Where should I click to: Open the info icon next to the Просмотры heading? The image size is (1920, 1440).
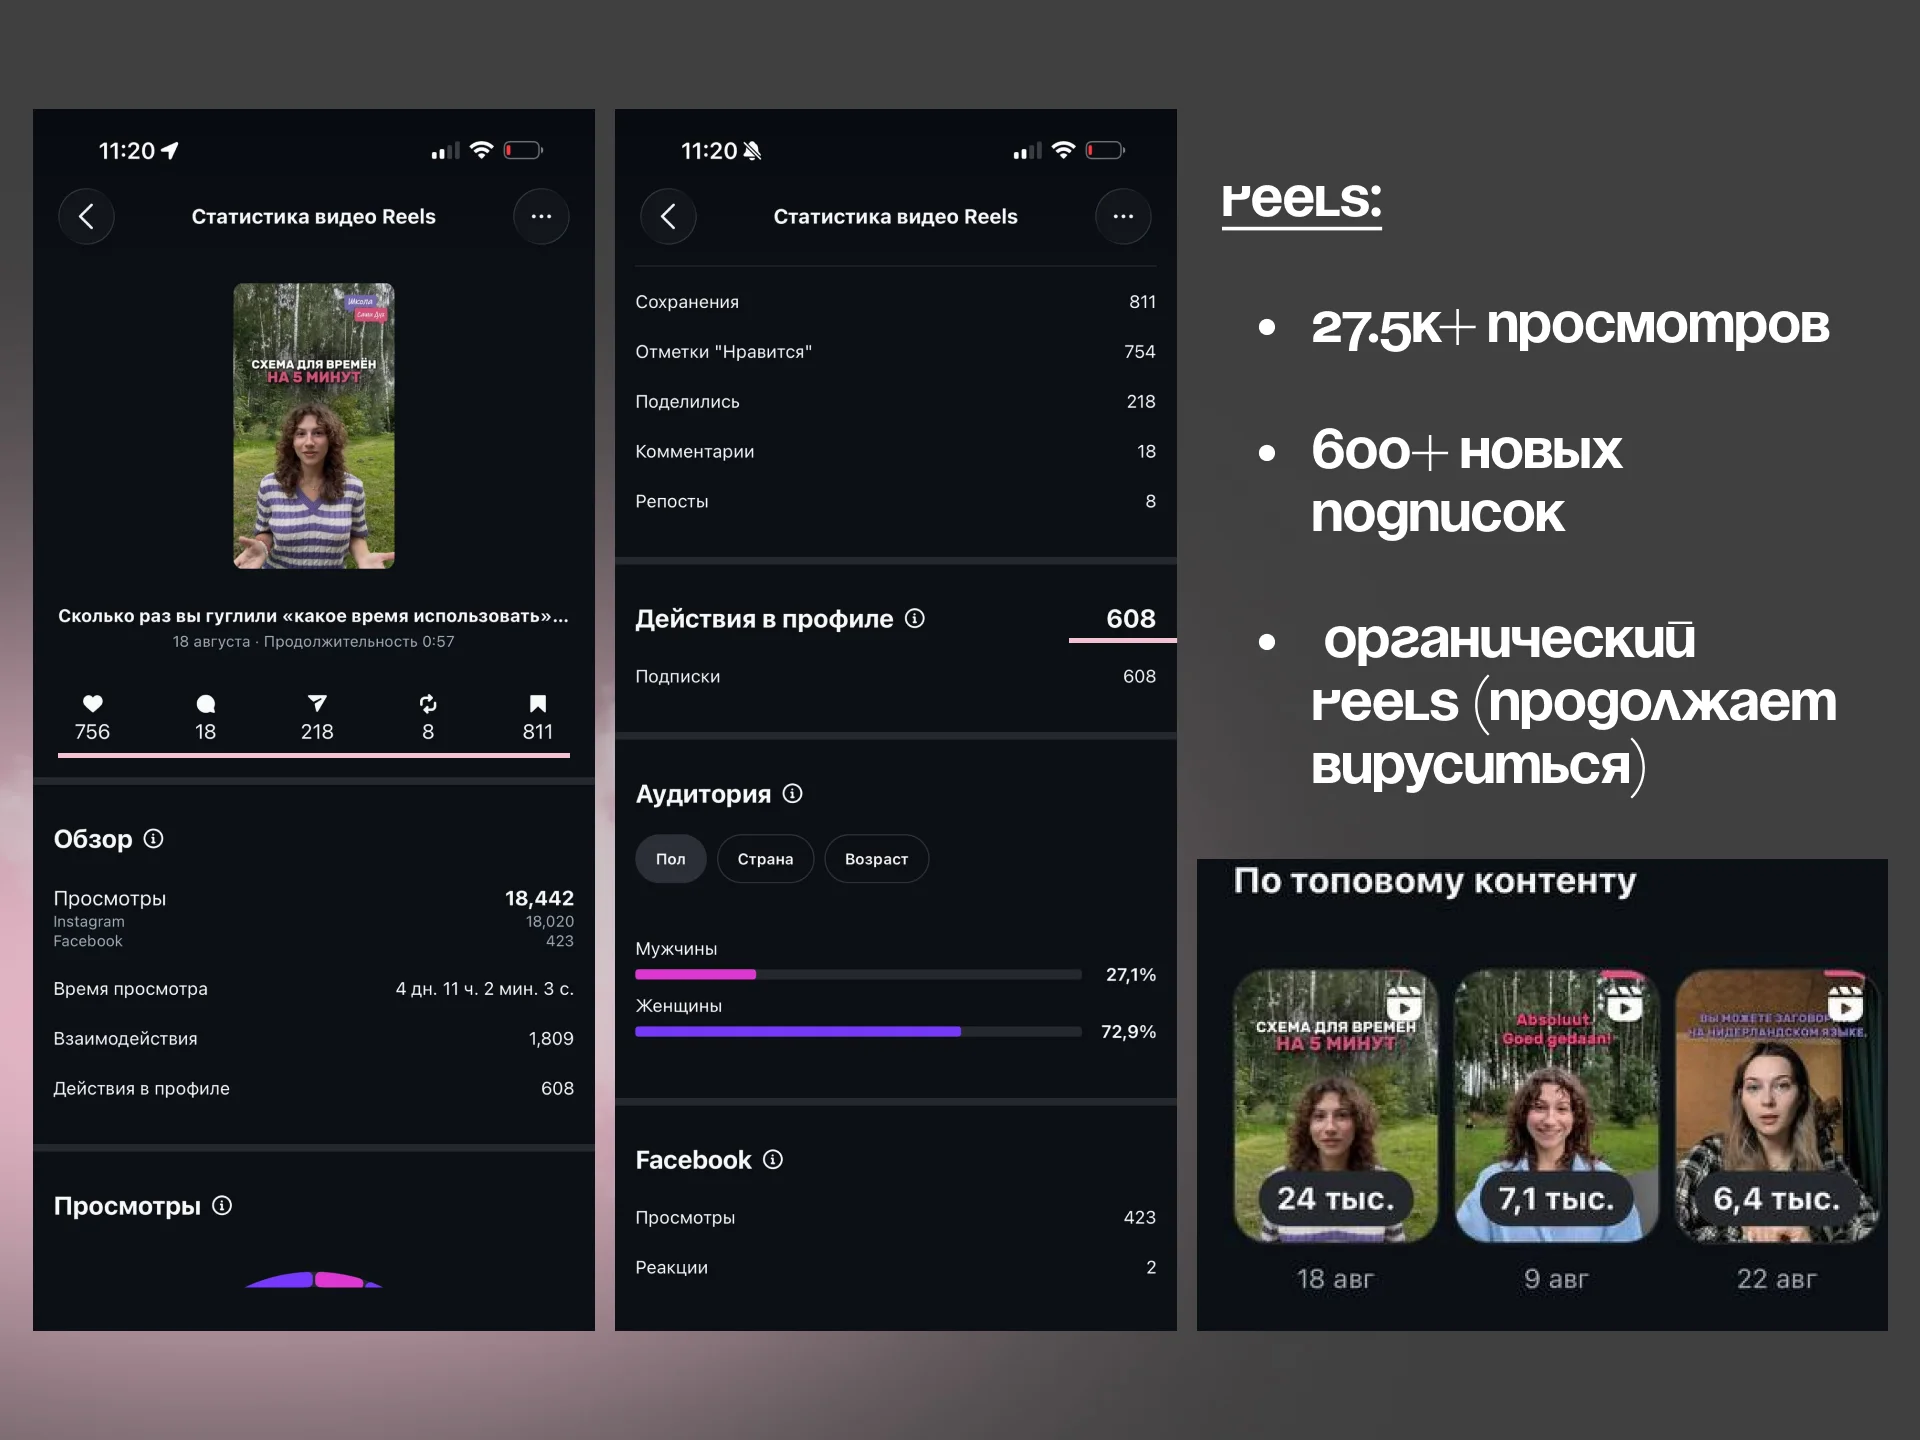click(x=222, y=1205)
